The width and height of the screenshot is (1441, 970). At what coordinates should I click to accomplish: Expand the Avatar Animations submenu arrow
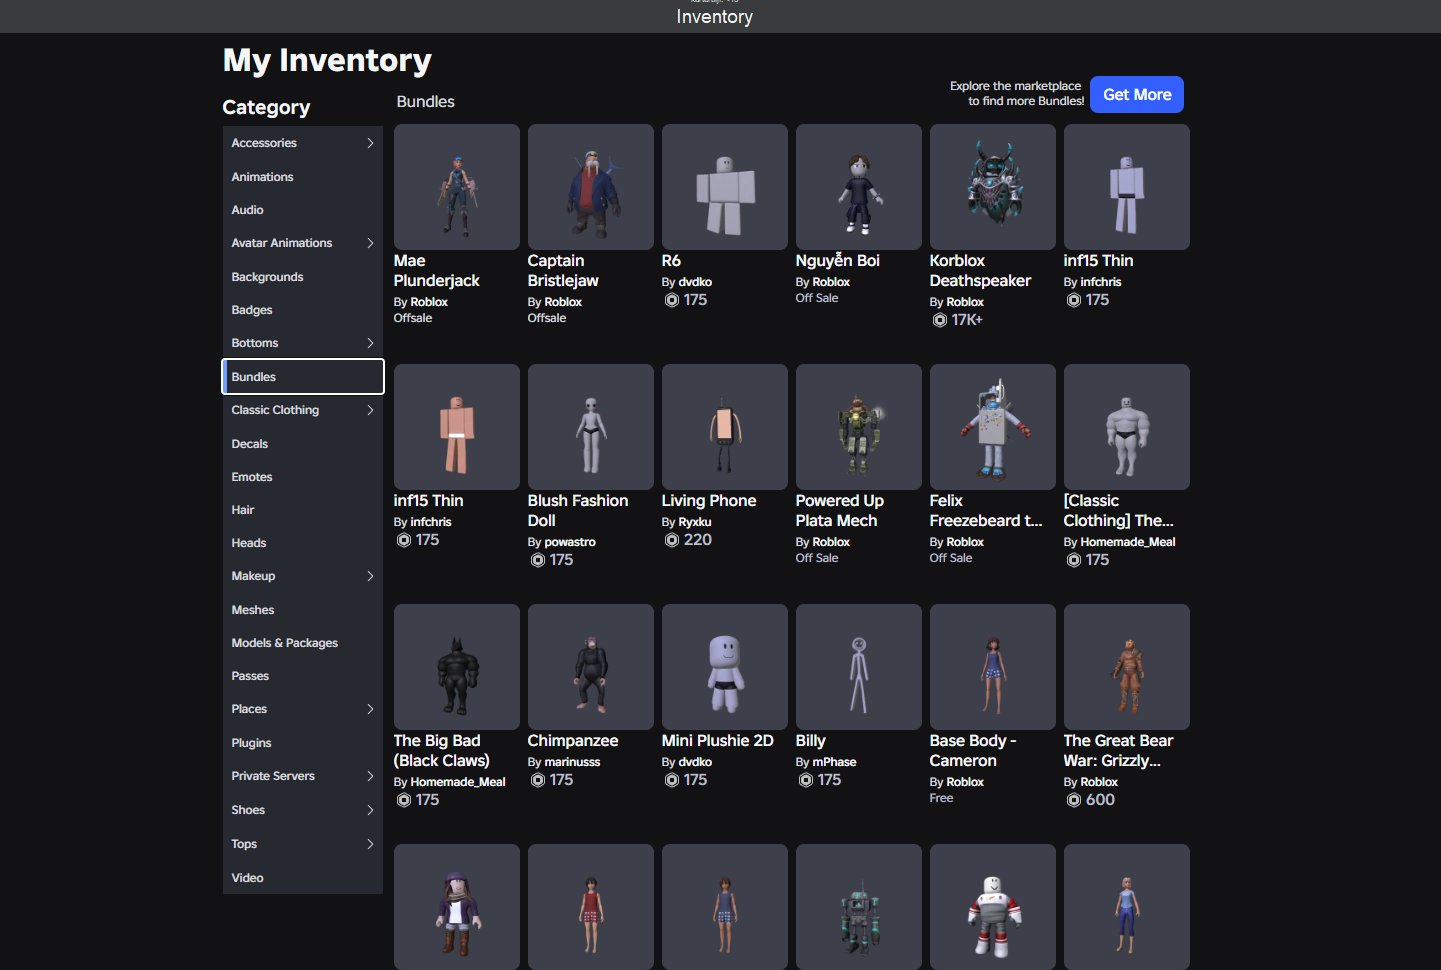coord(370,243)
